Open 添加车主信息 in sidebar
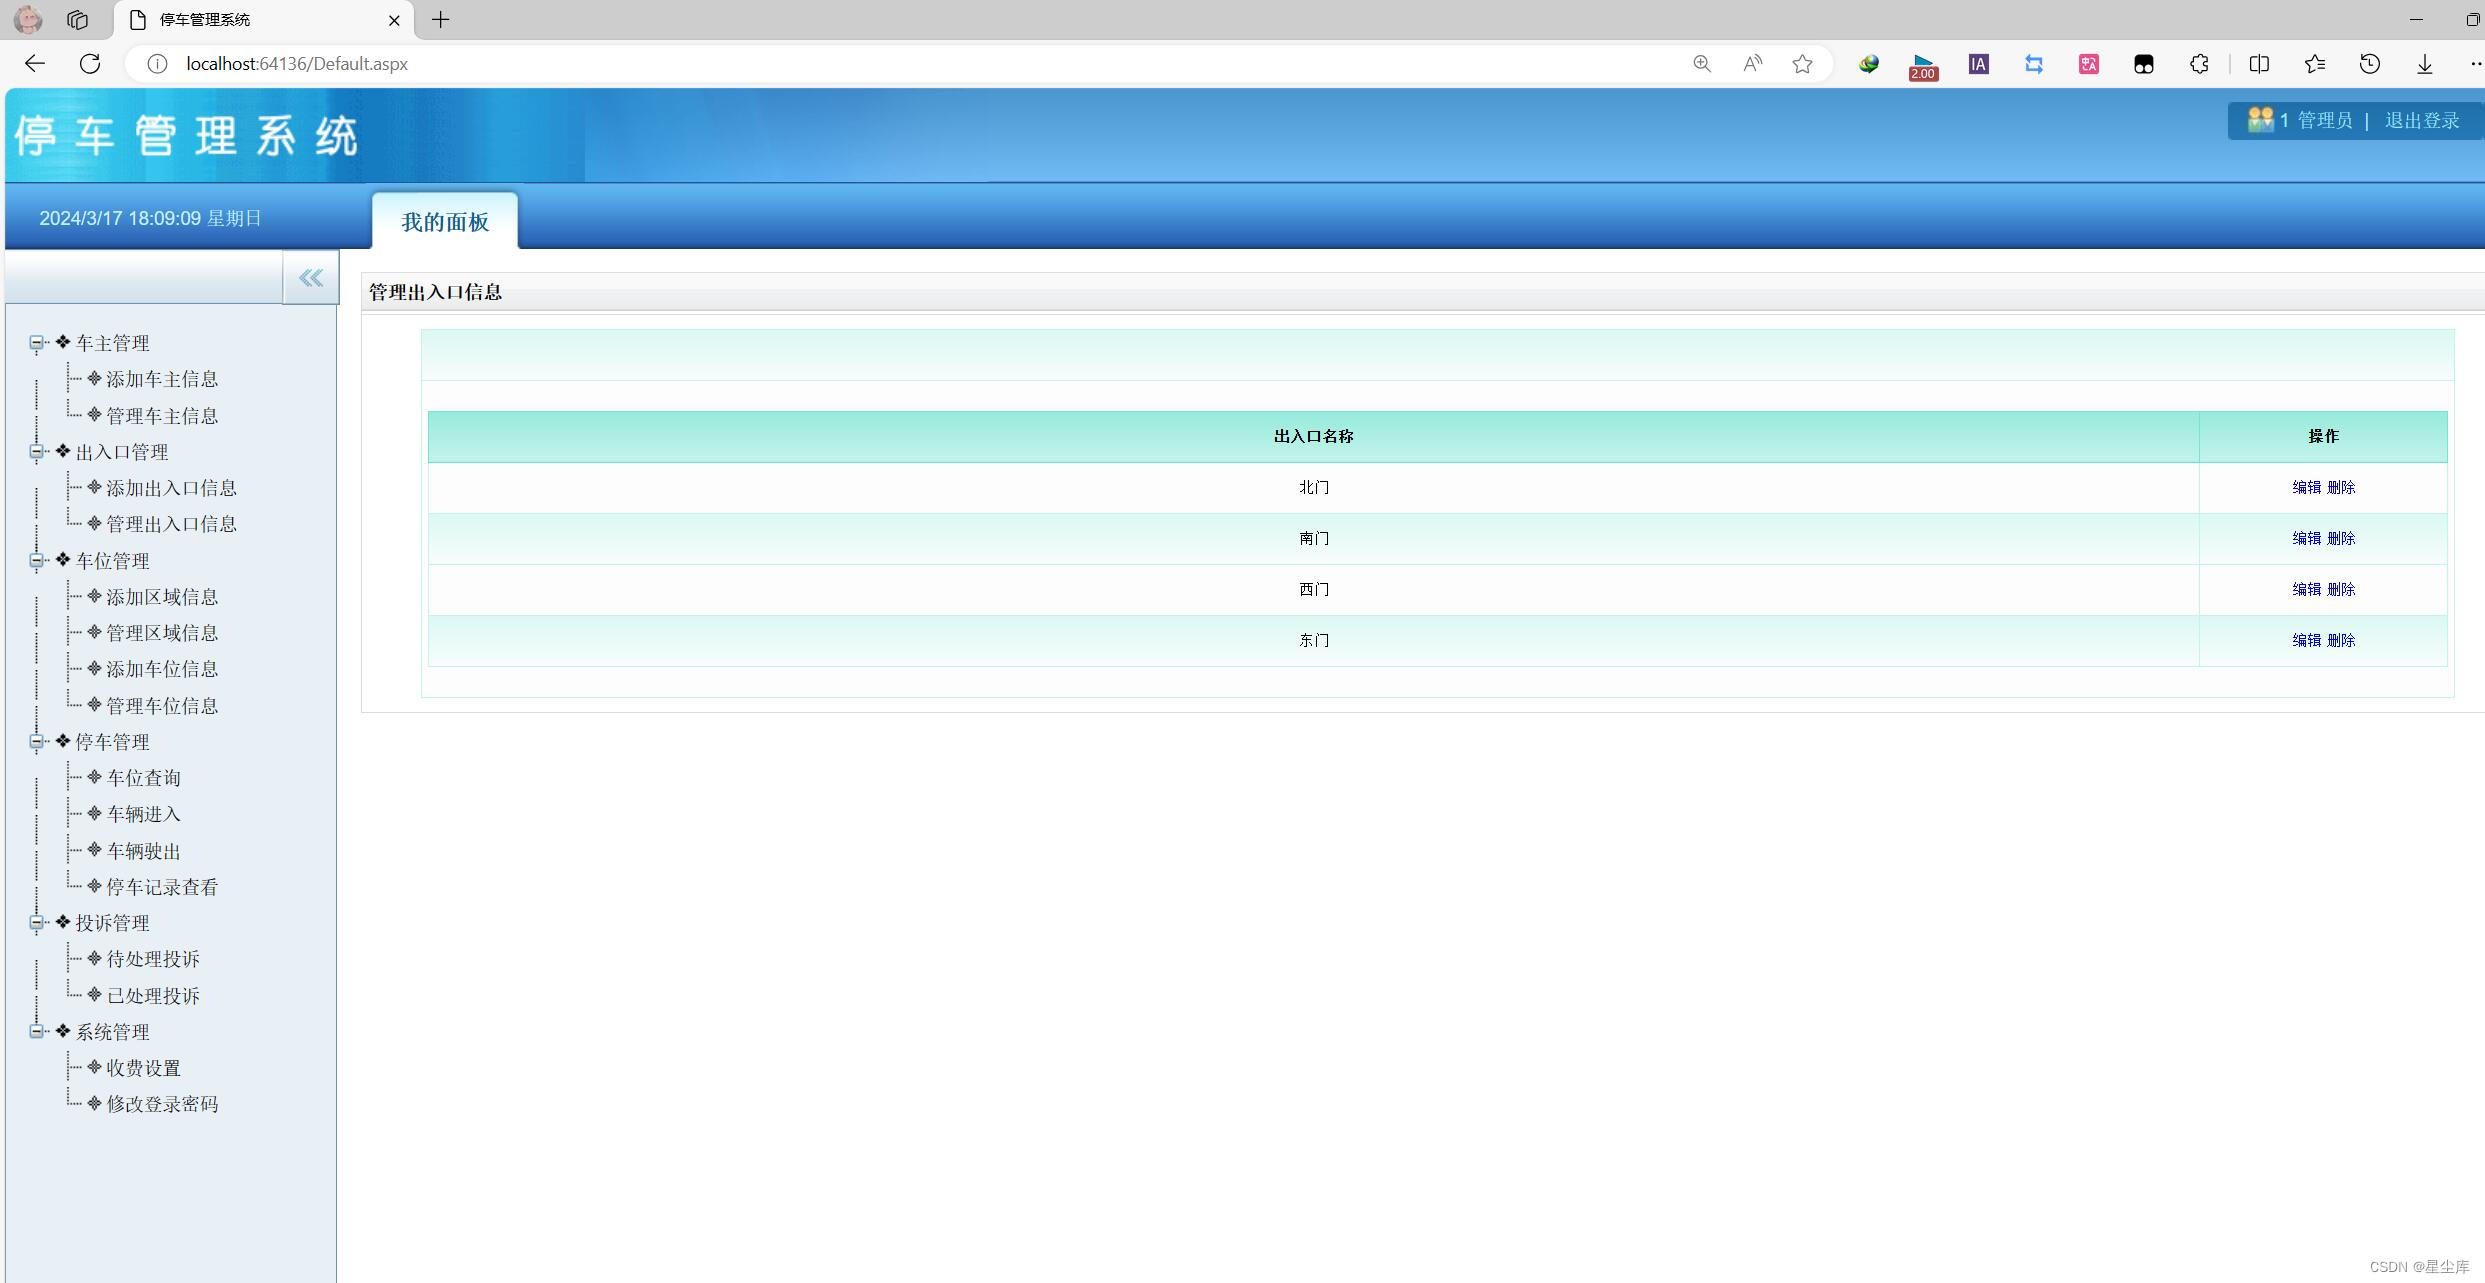Screen dimensions: 2485x1283 coord(162,380)
